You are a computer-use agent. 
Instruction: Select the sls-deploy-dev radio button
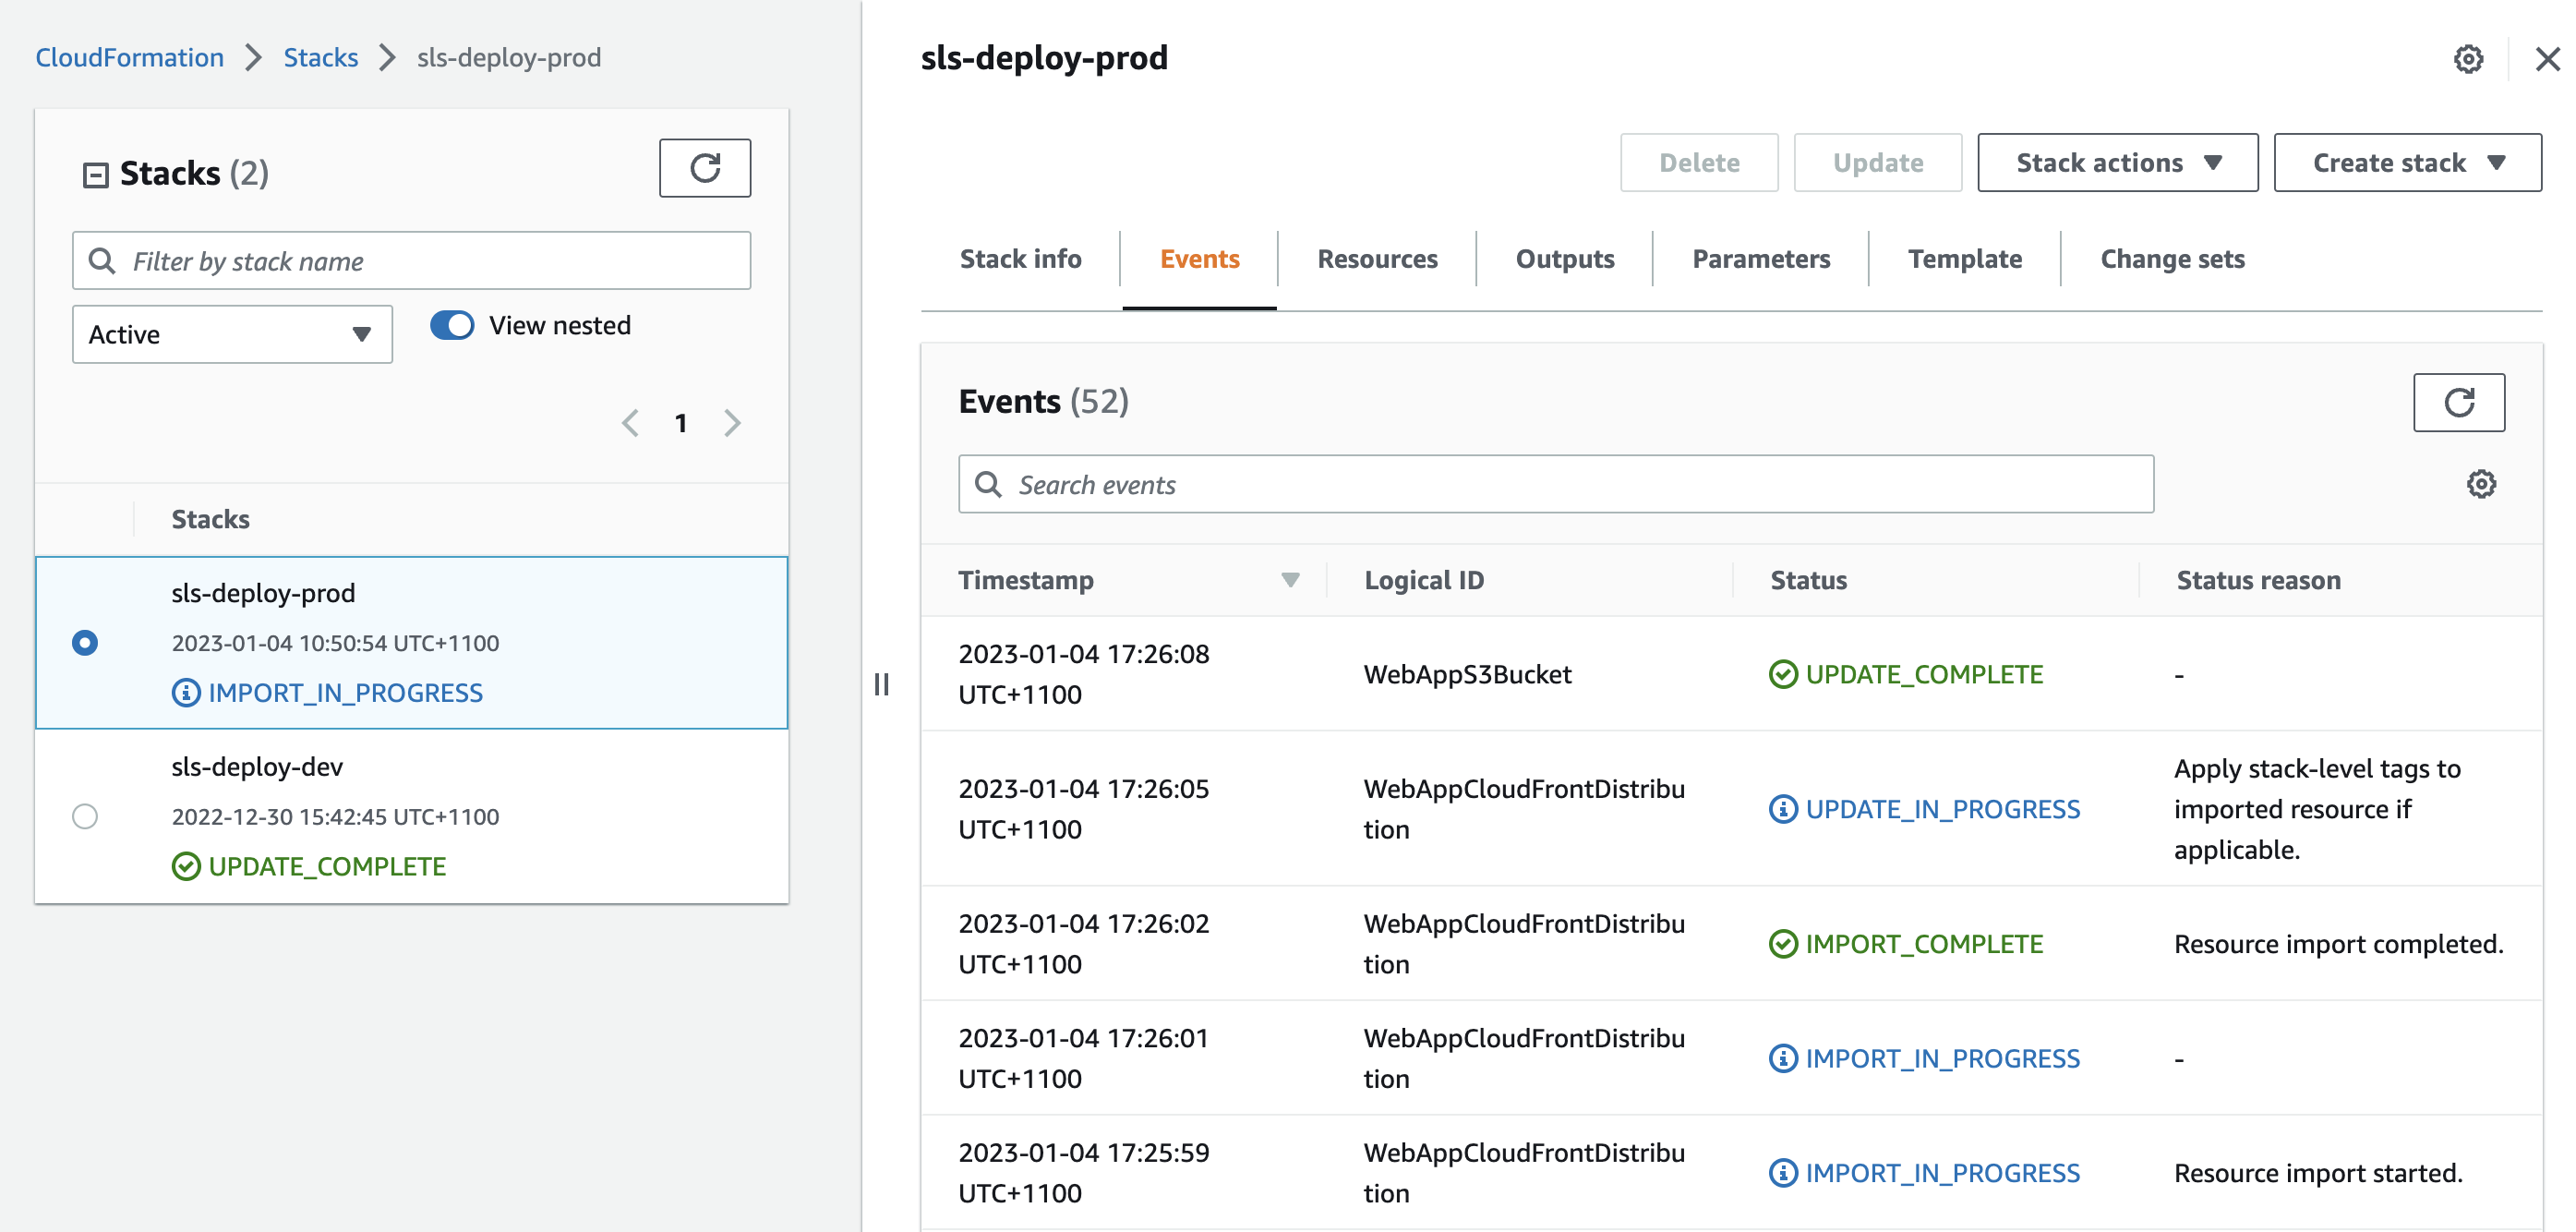85,816
